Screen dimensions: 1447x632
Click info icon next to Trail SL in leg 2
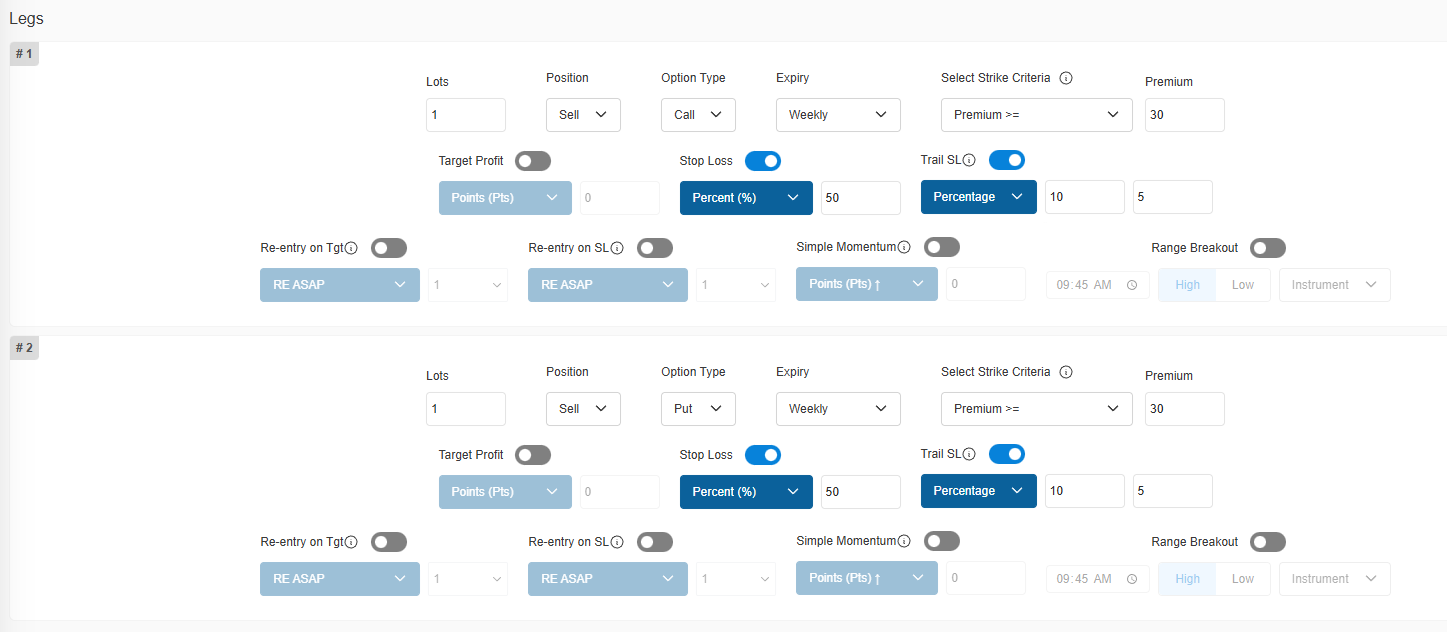pos(969,454)
